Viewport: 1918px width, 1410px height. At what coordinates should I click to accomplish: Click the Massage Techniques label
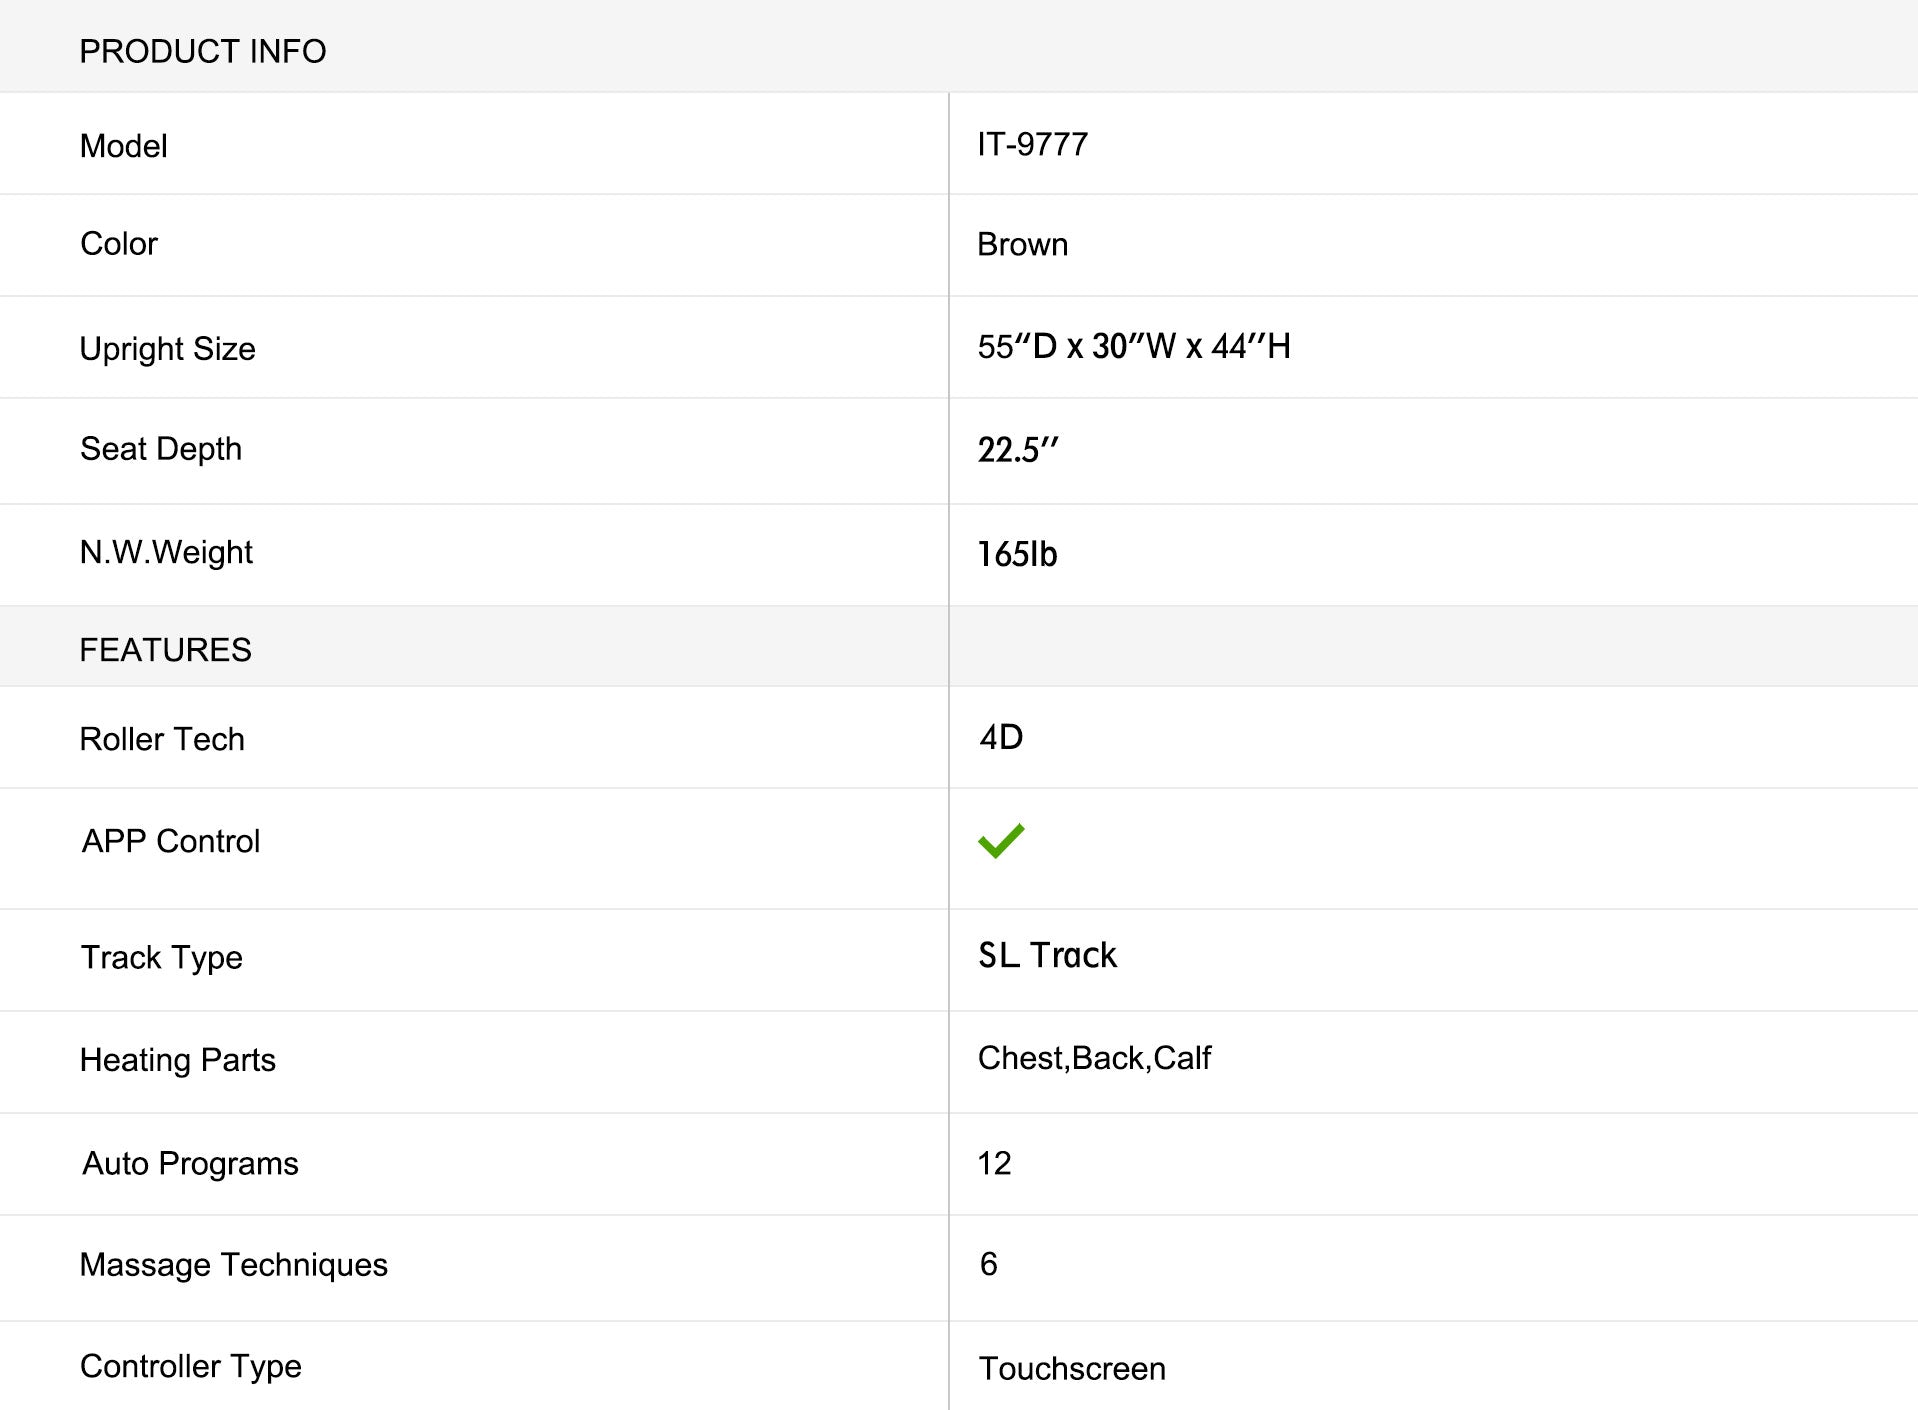234,1265
